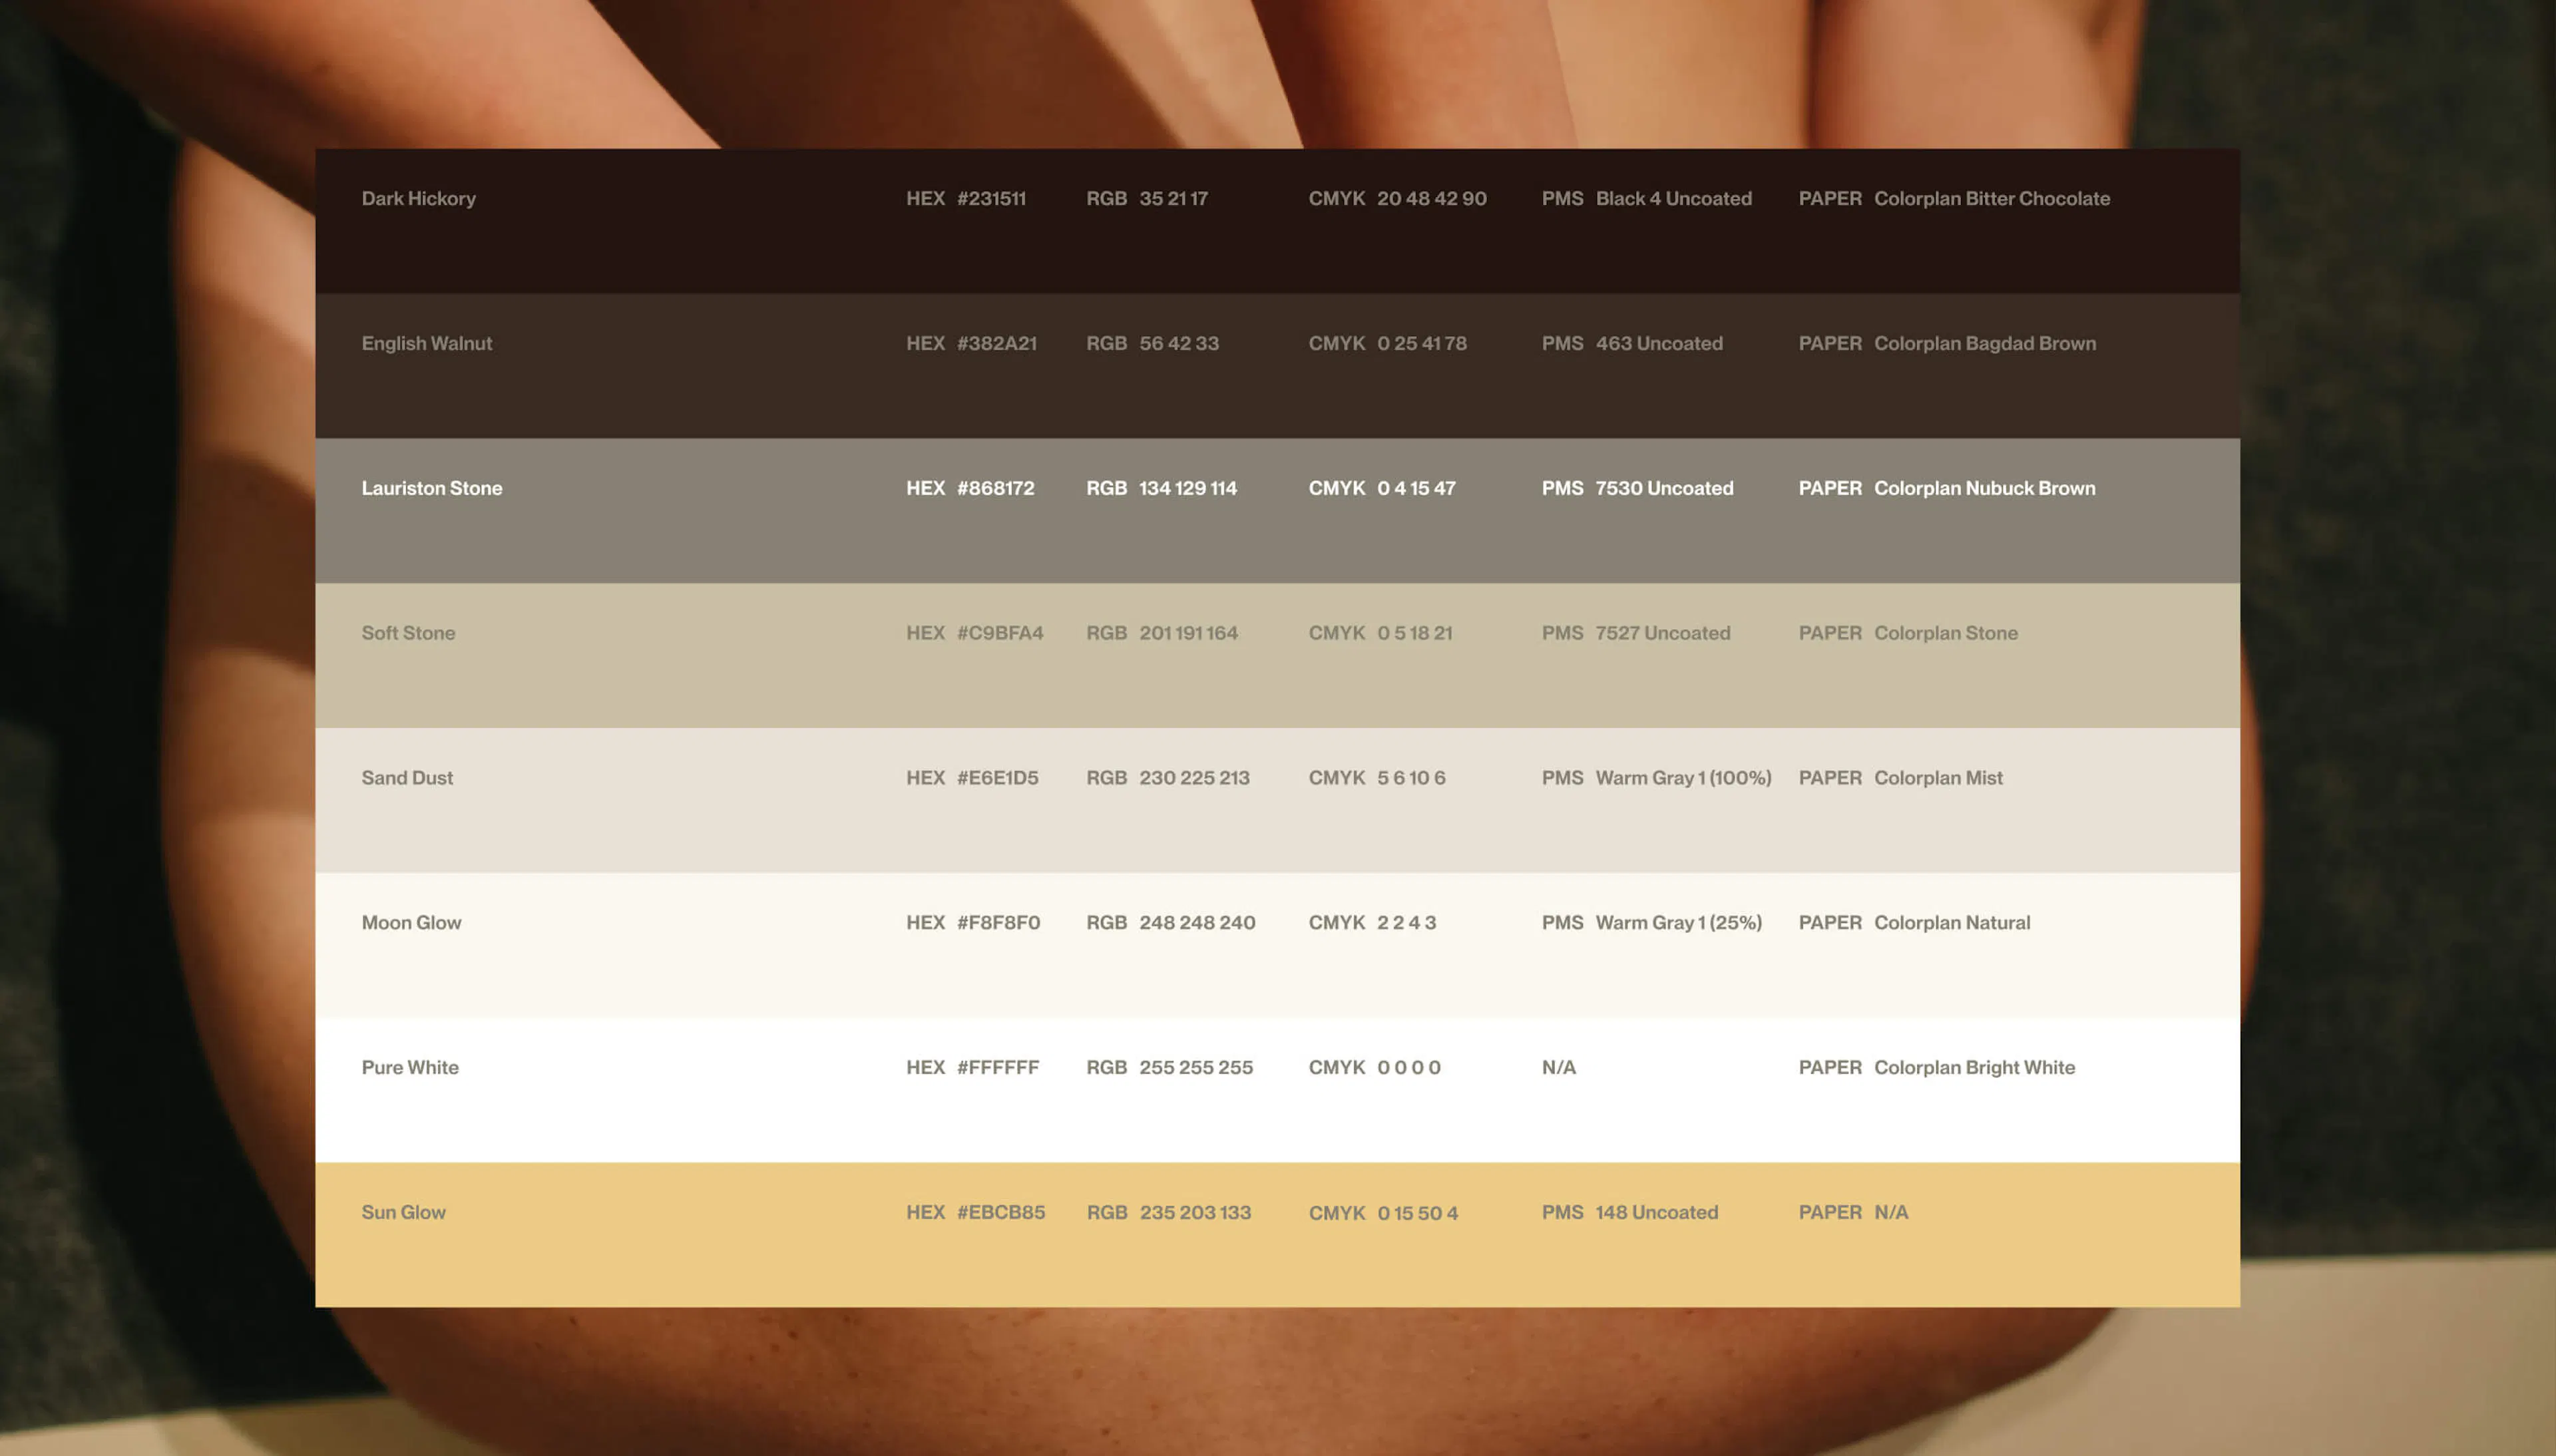
Task: Click the Sun Glow swatch name
Action: (403, 1212)
